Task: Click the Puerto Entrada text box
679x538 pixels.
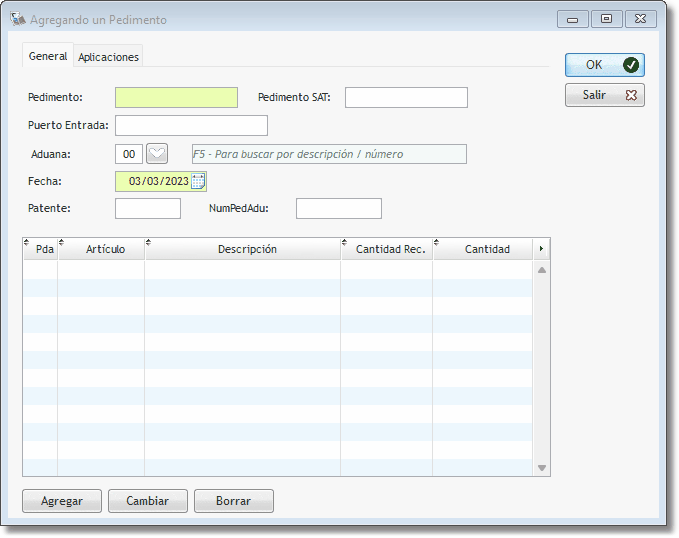Action: (x=191, y=126)
